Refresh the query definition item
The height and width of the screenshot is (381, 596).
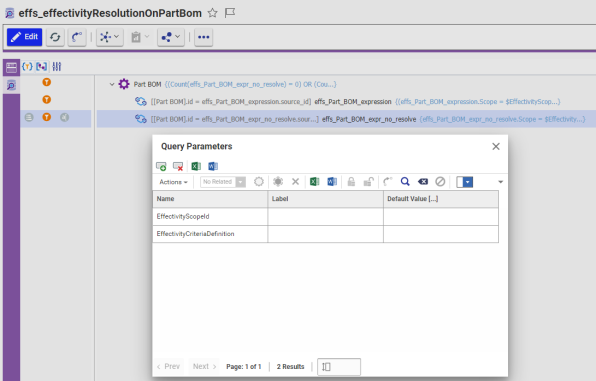click(55, 37)
